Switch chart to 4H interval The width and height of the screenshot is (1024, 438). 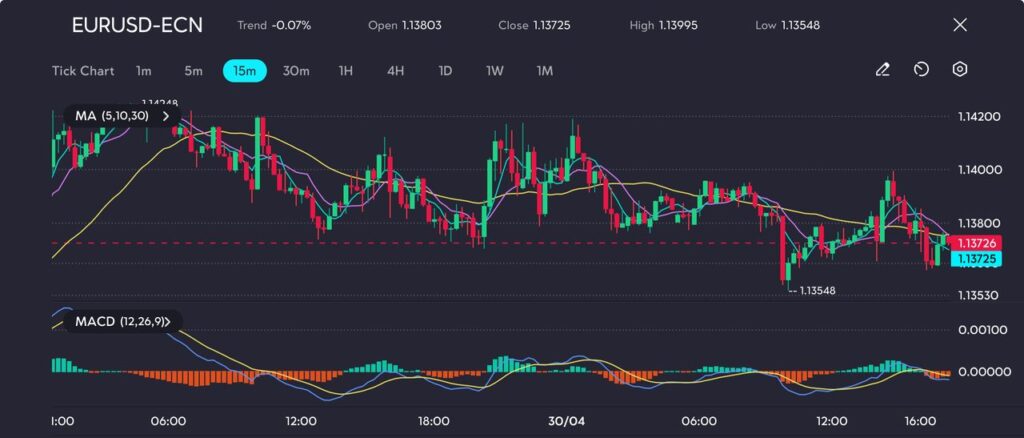pos(395,71)
